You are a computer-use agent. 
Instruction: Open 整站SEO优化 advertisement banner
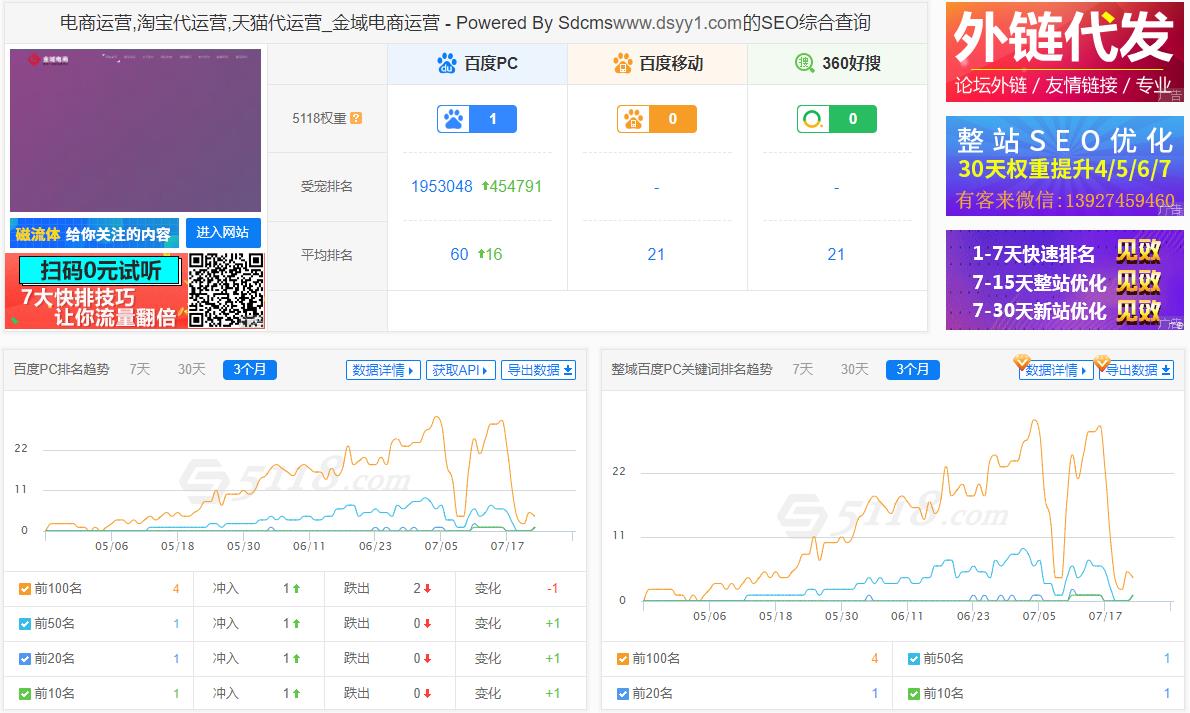(1065, 166)
